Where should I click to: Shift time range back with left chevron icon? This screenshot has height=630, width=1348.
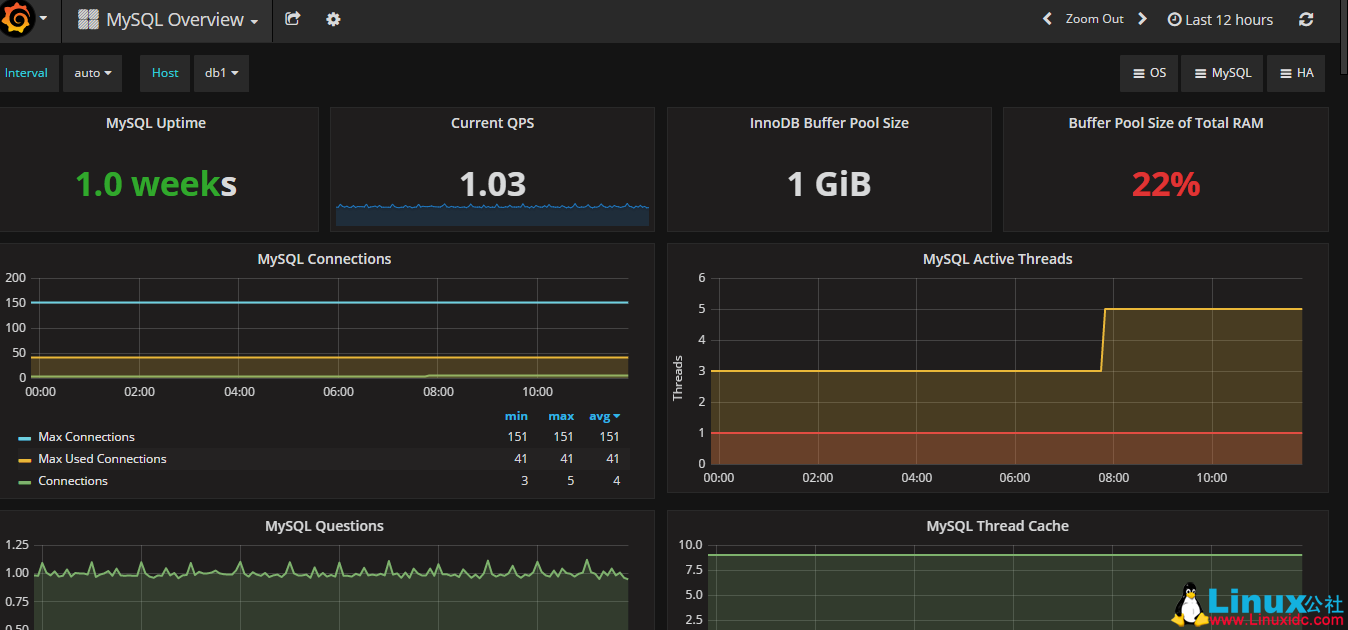click(1047, 18)
